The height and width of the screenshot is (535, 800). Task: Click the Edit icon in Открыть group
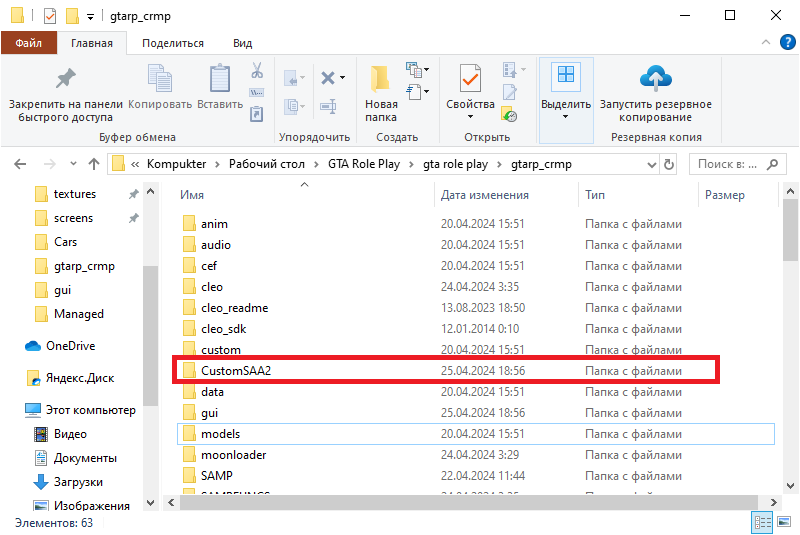point(510,92)
